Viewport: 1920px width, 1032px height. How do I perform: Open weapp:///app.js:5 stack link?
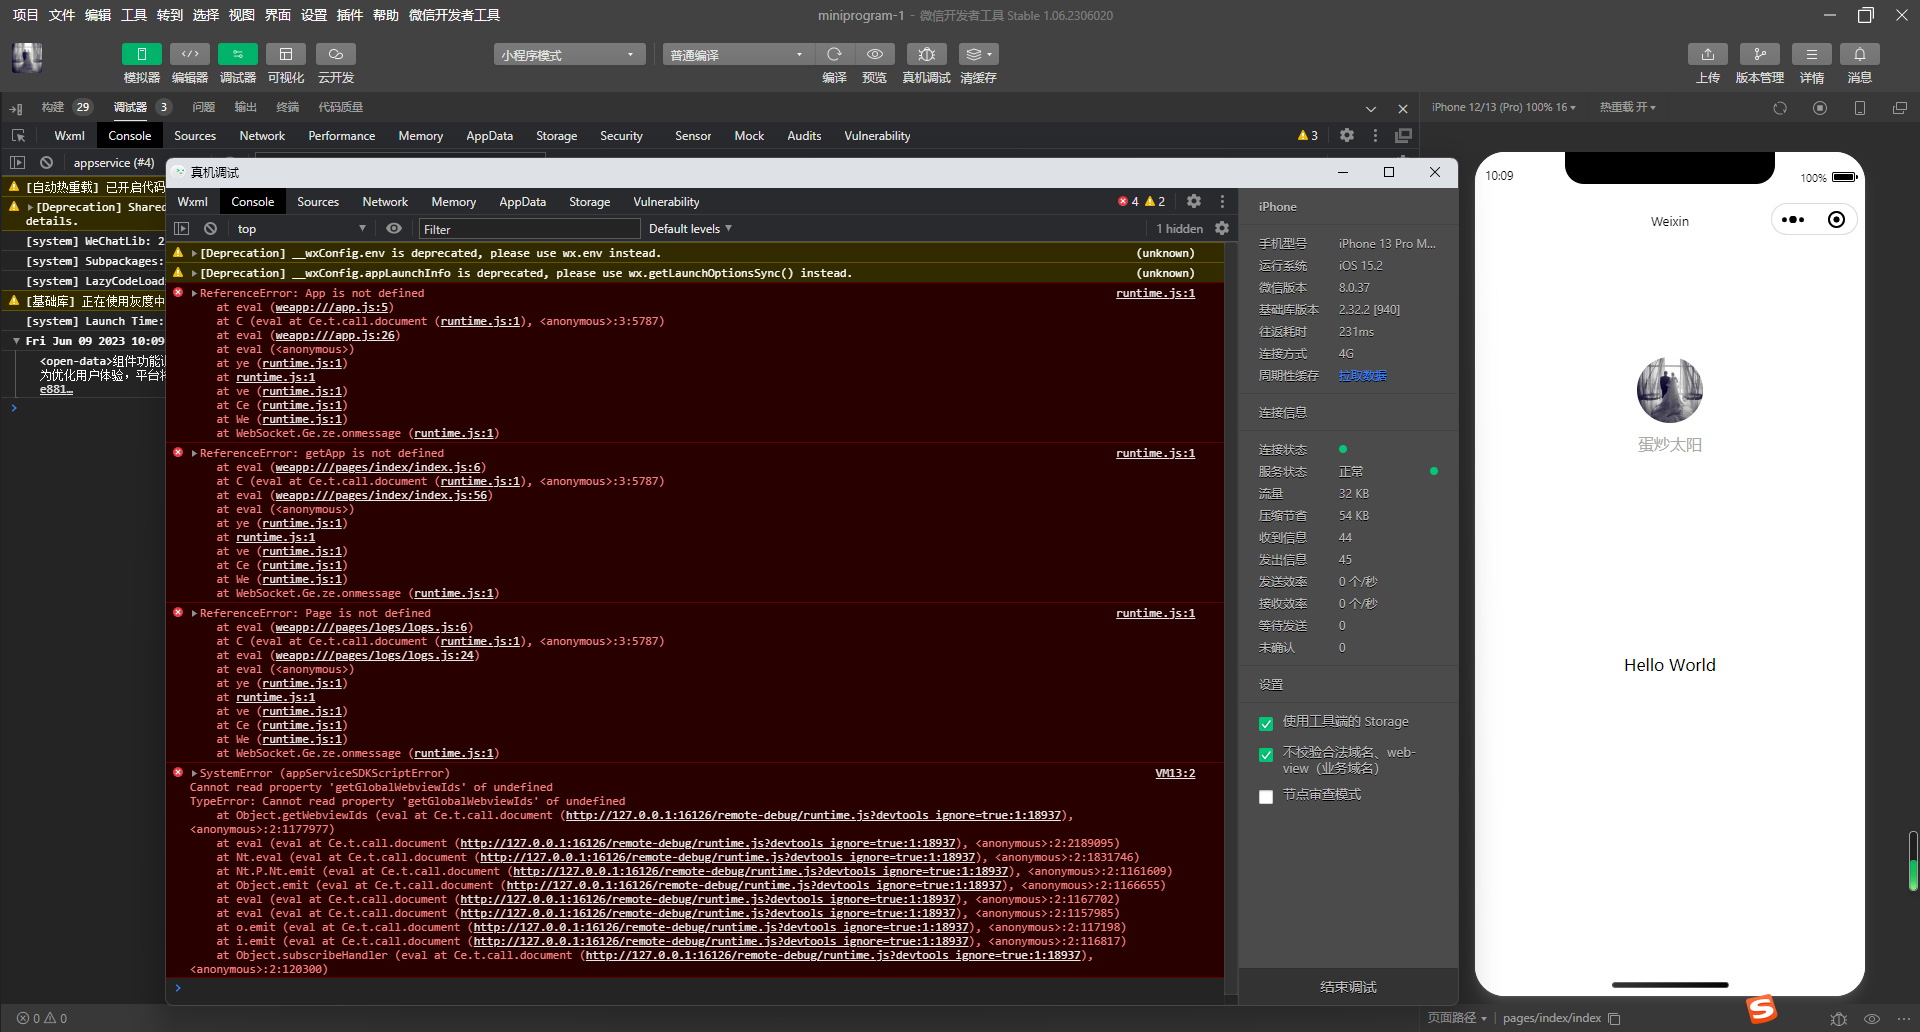(x=332, y=308)
